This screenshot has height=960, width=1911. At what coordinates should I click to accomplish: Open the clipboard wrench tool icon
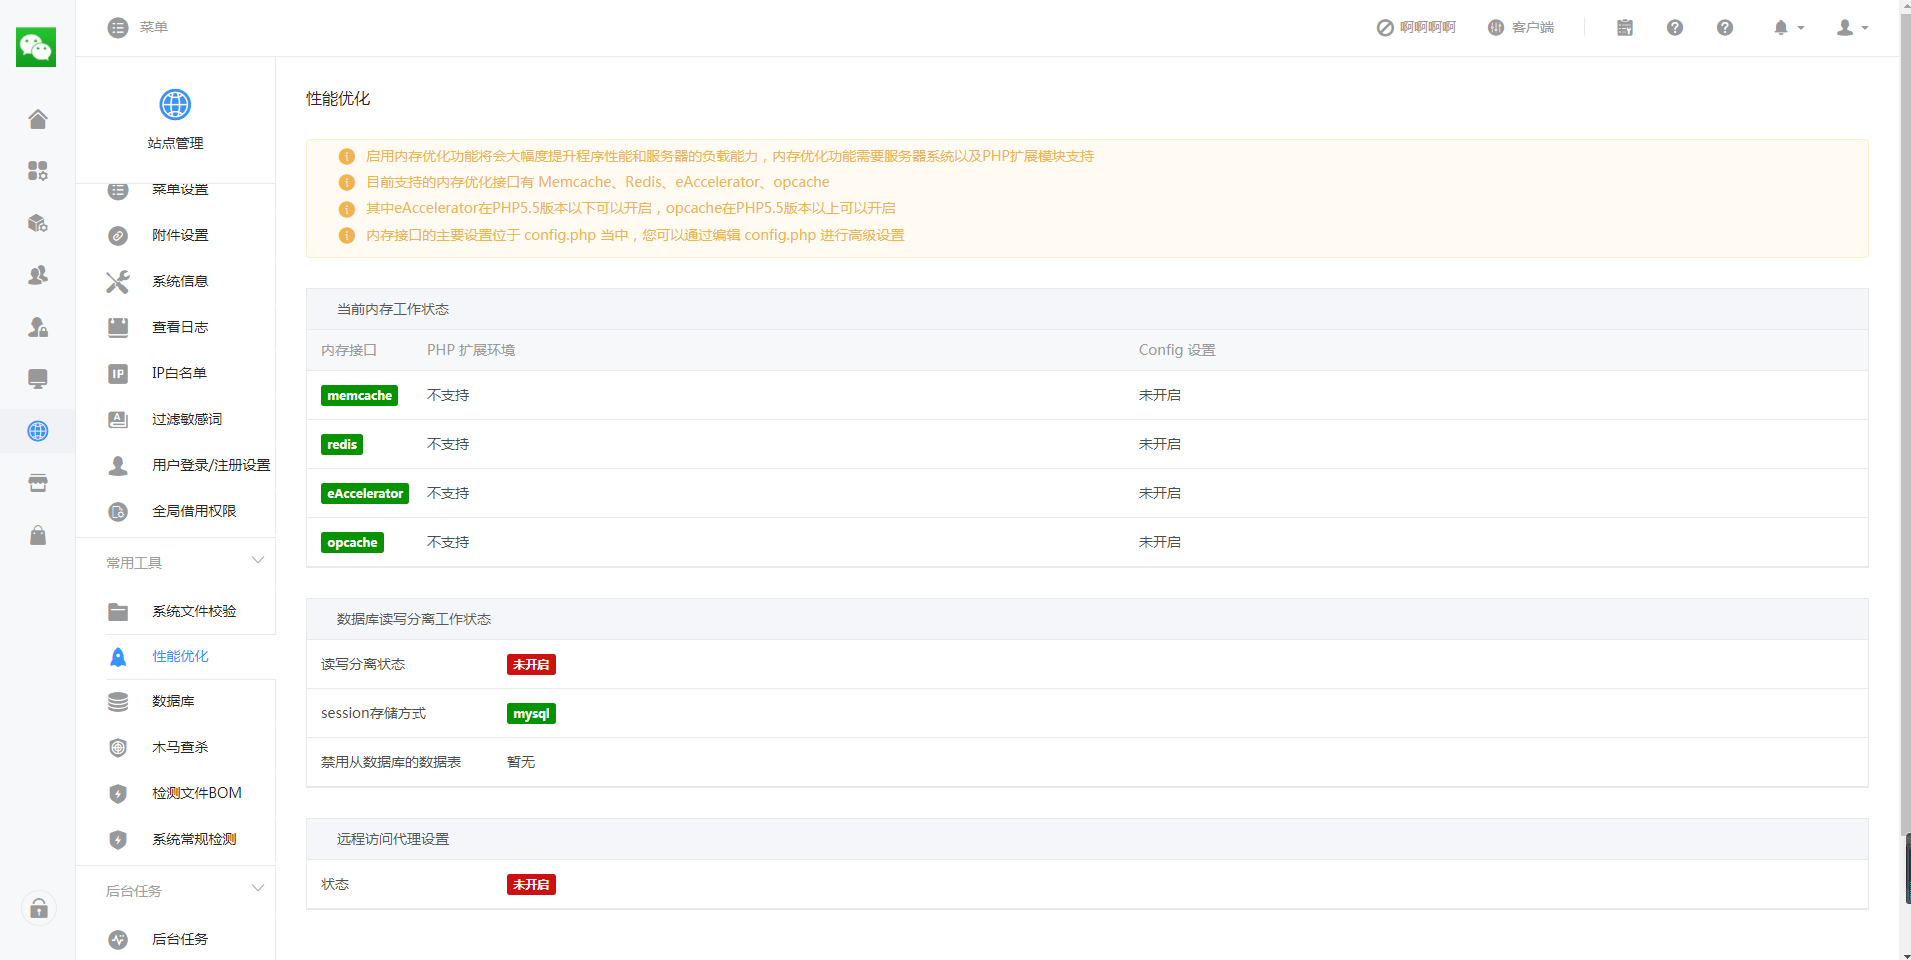1625,28
